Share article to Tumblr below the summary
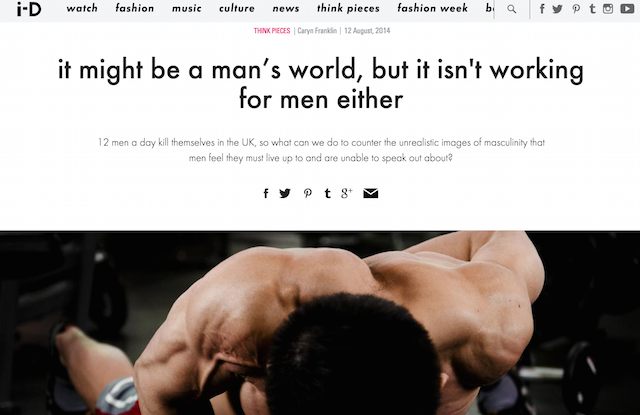Screen dimensions: 640x415 (x=327, y=193)
